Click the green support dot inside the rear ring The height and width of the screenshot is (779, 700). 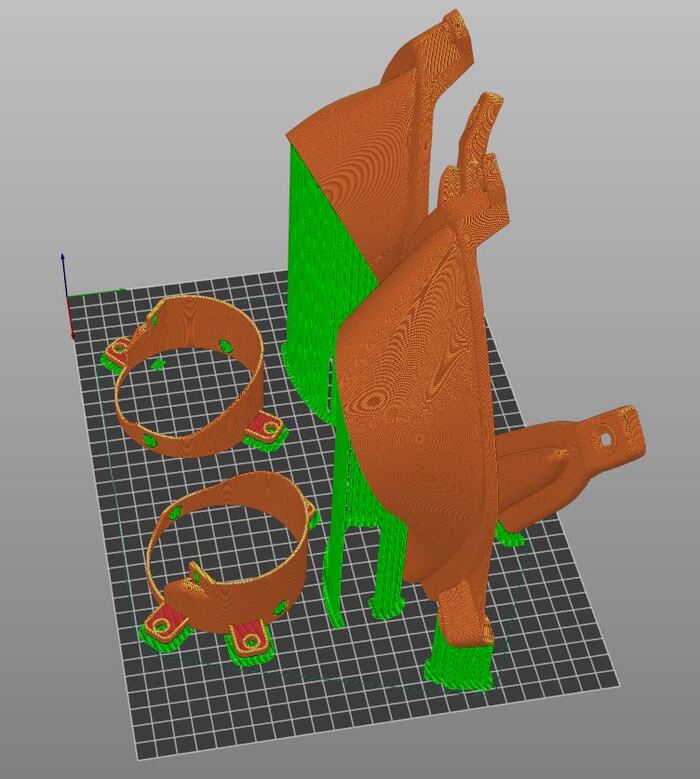227,347
